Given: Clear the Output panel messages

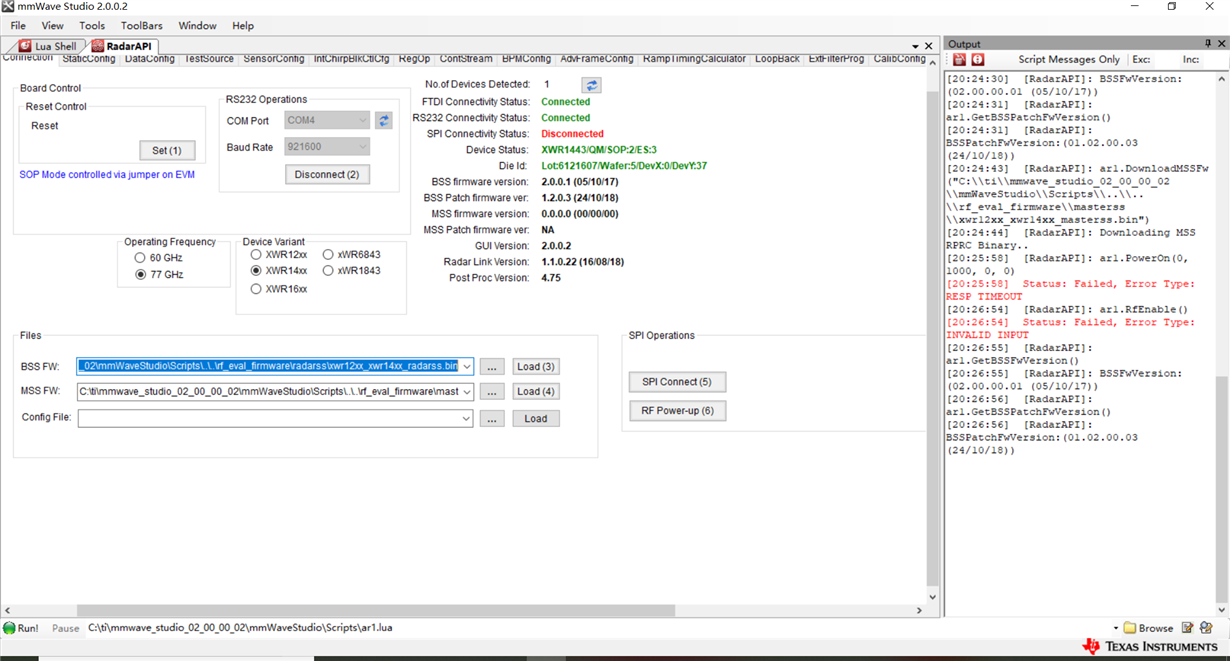Looking at the screenshot, I should point(959,60).
